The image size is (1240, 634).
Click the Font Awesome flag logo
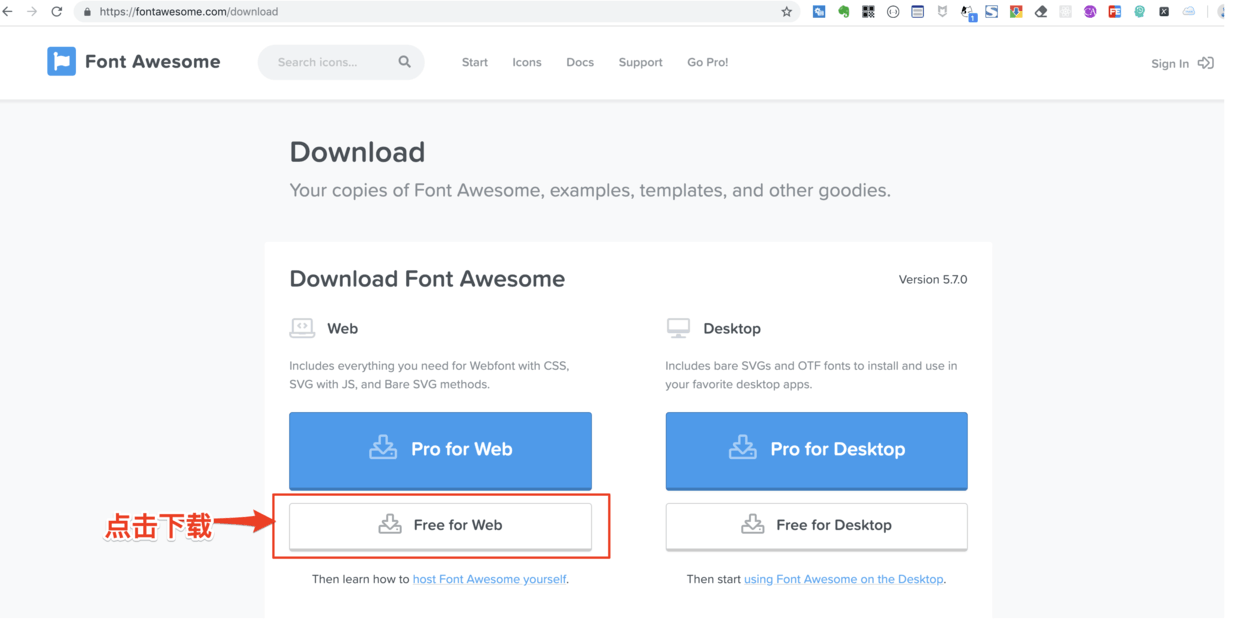pos(61,61)
